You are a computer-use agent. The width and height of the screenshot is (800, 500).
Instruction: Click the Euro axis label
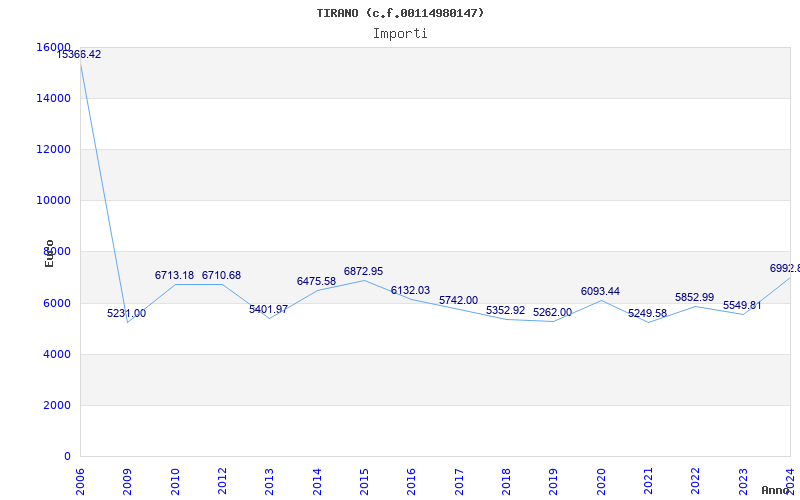(49, 253)
